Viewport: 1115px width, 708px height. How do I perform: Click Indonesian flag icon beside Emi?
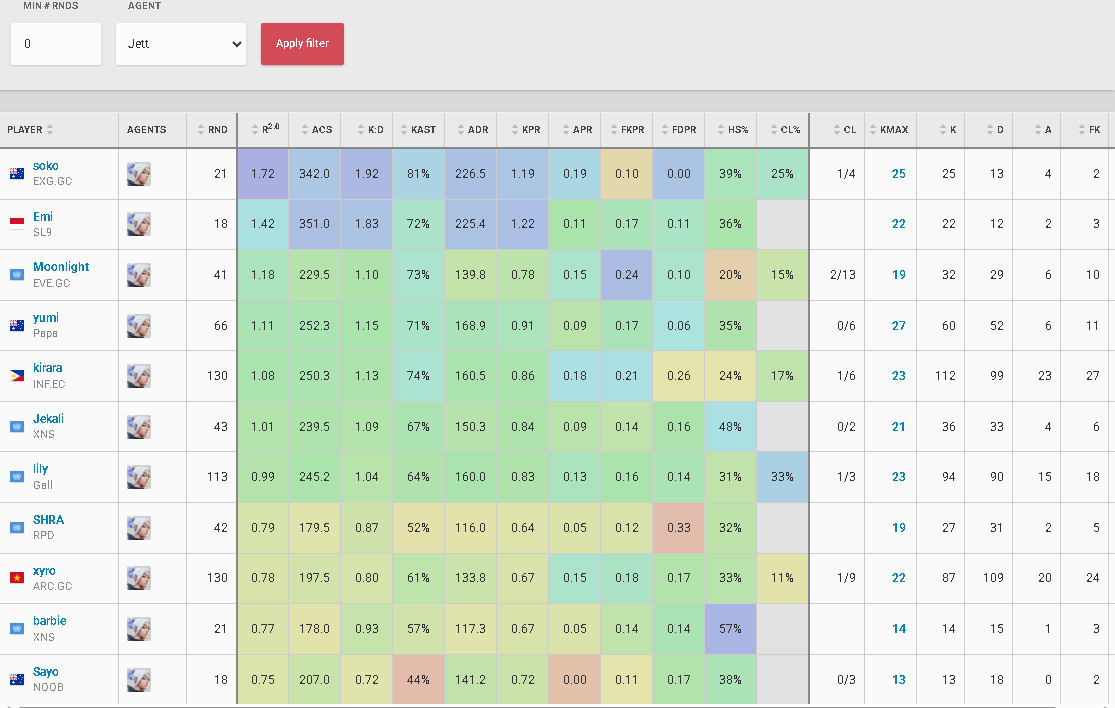pos(17,224)
